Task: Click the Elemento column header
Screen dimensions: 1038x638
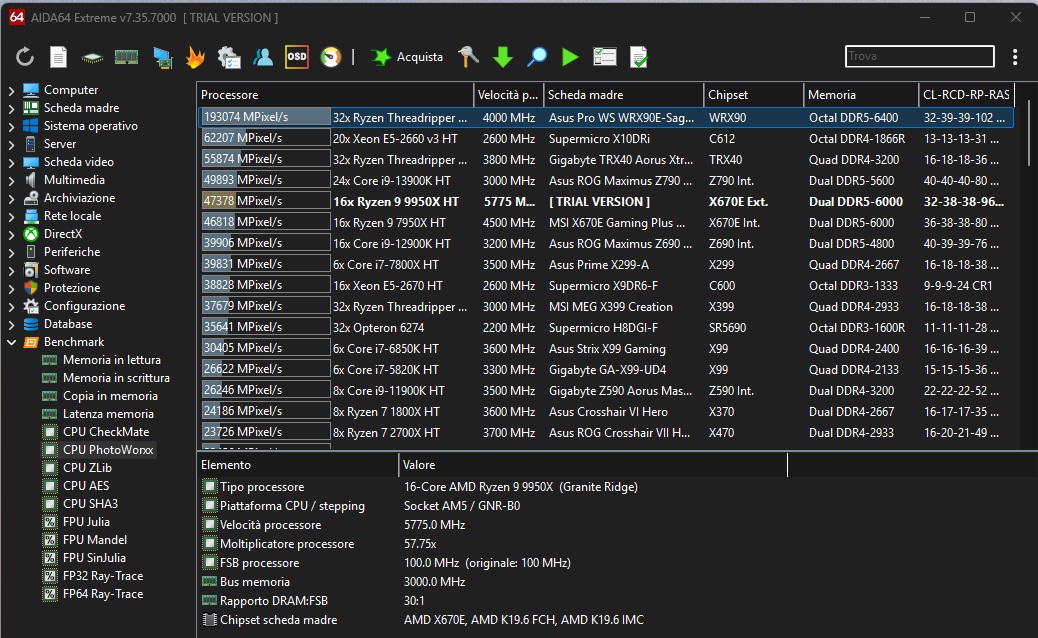Action: point(298,465)
